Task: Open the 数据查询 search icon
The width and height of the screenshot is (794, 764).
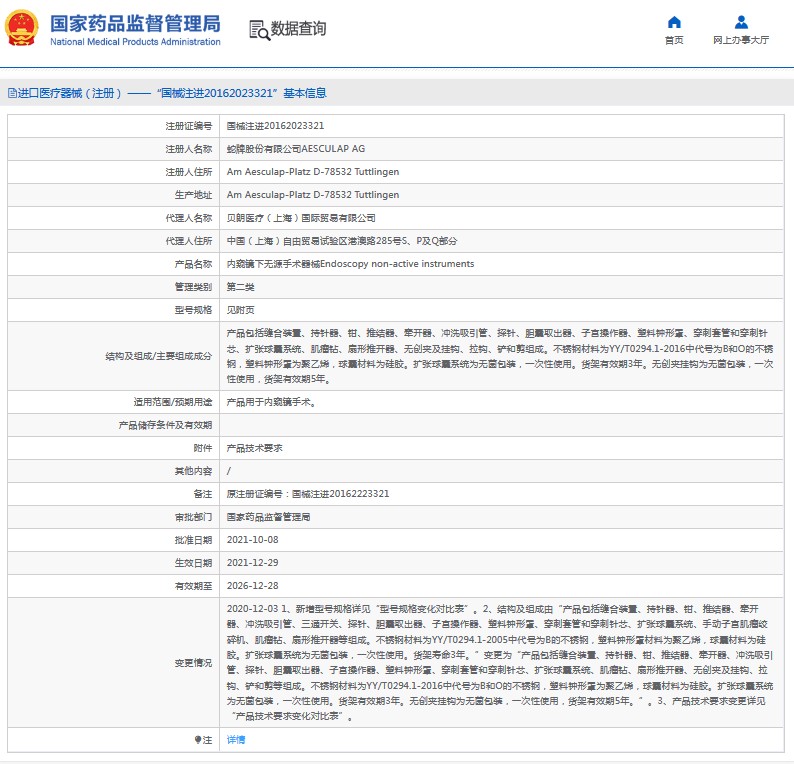Action: pos(260,30)
